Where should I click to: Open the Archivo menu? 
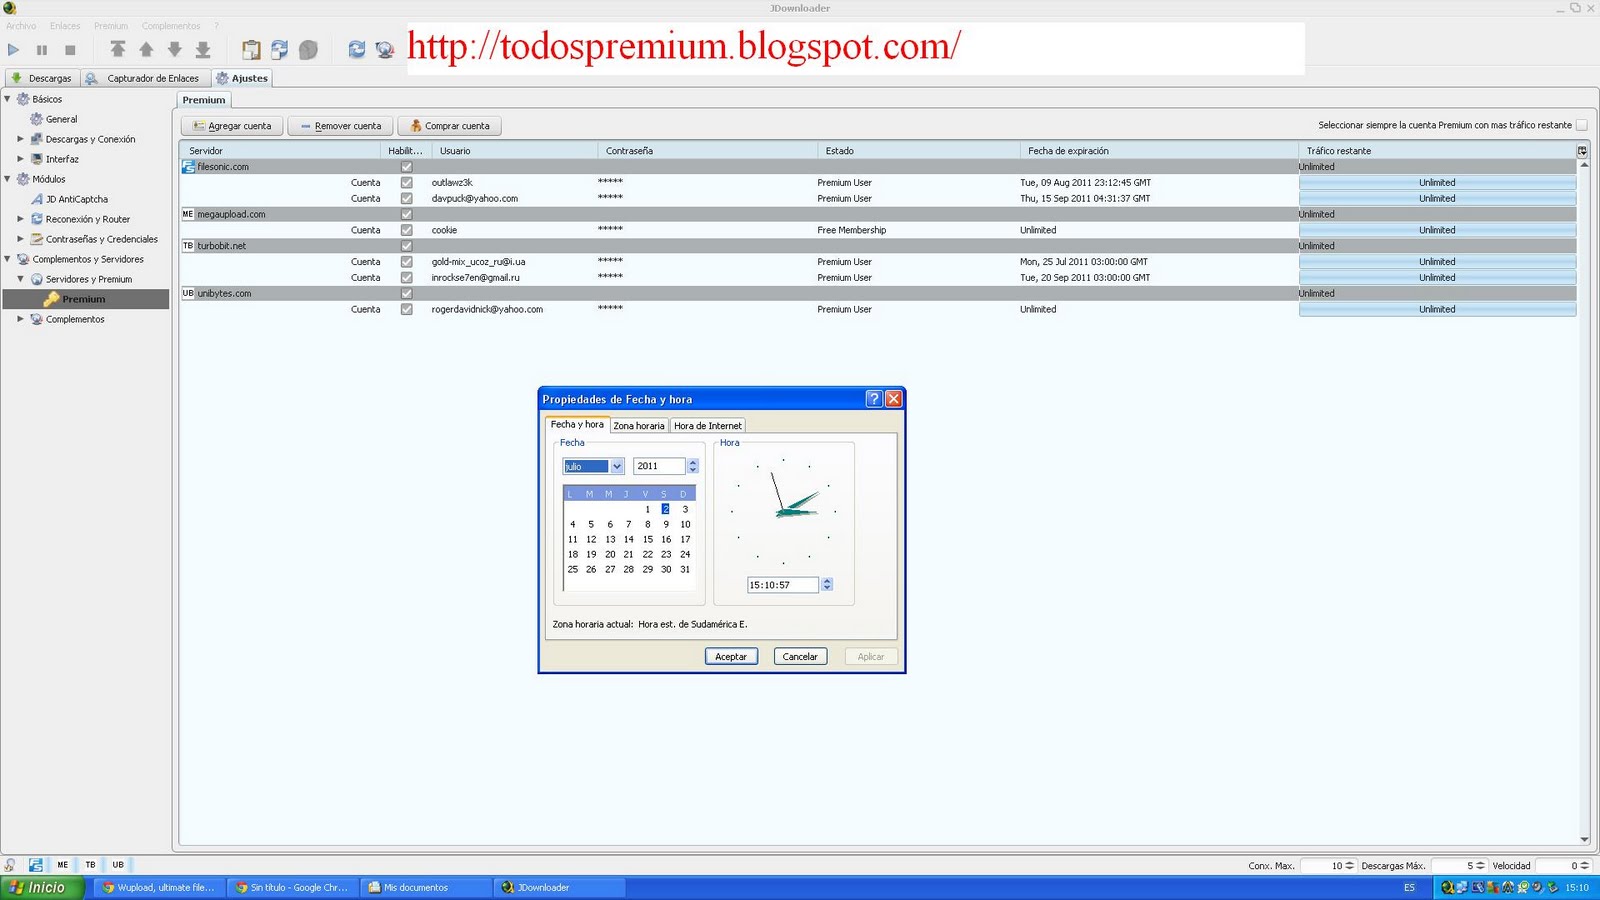point(21,26)
